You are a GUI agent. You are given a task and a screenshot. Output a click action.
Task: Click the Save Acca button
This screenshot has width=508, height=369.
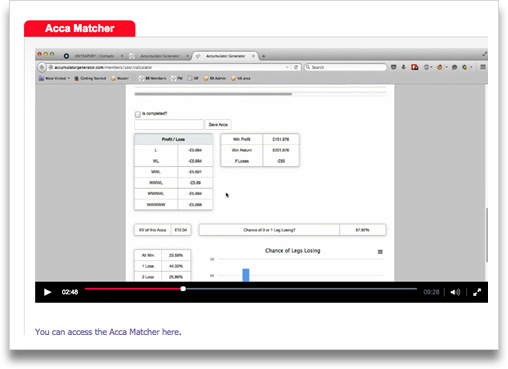[218, 124]
